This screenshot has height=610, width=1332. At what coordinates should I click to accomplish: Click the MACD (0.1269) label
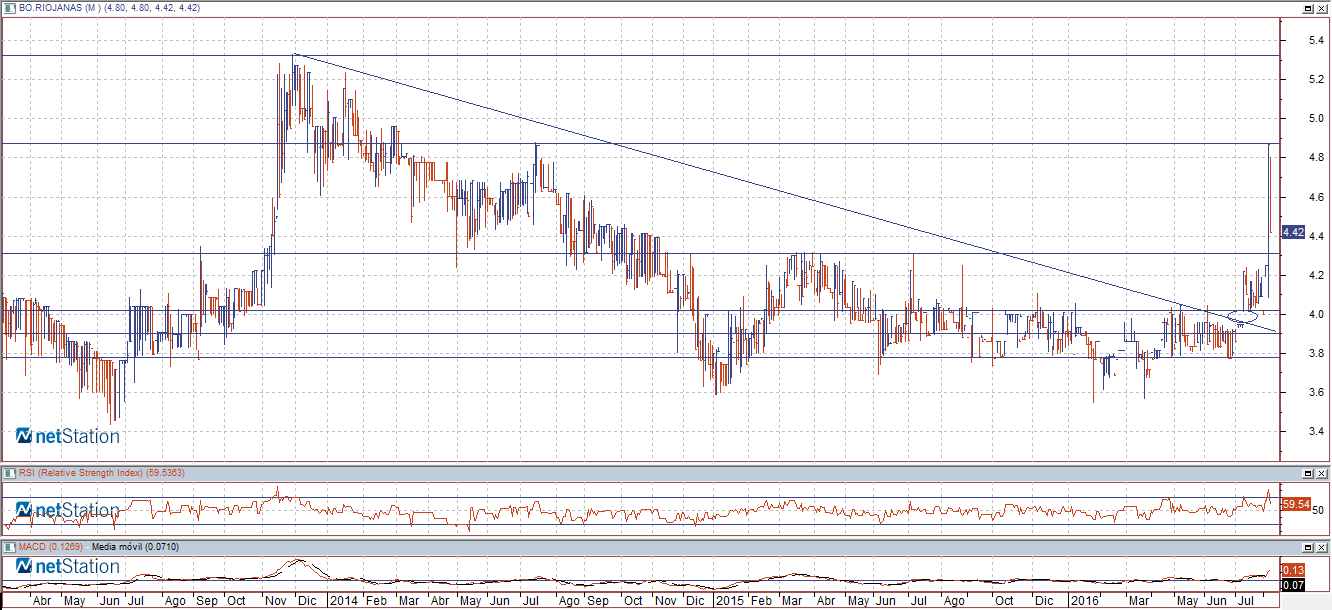click(51, 548)
